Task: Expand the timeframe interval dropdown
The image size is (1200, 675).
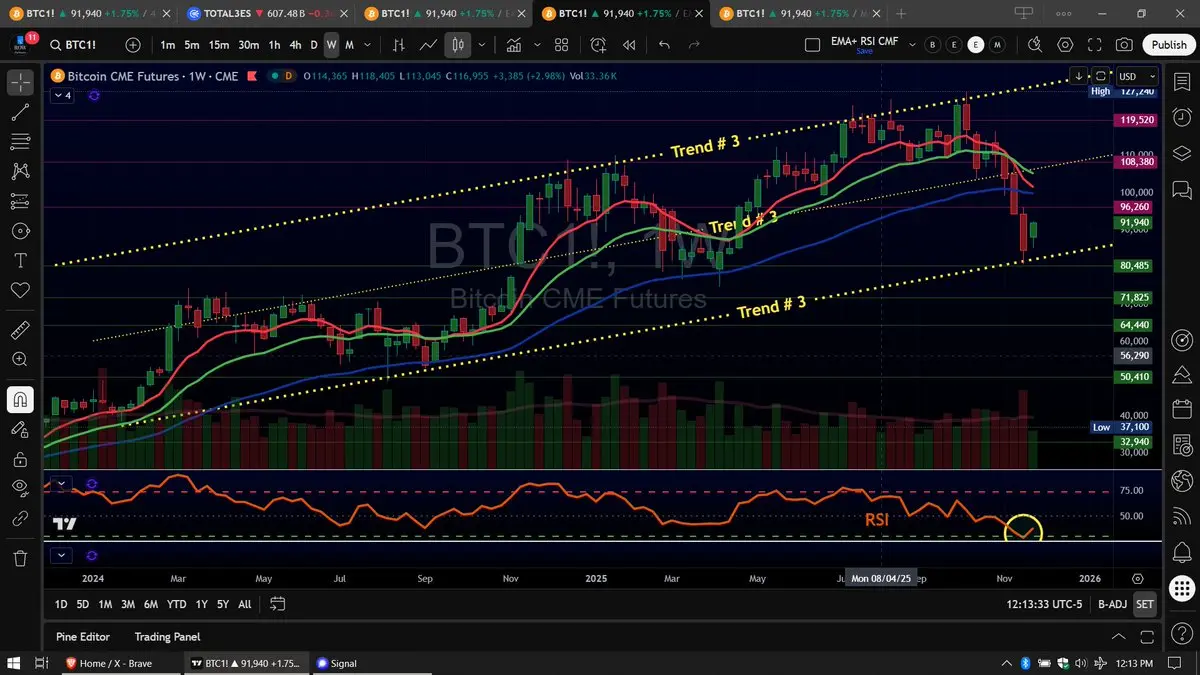Action: pyautogui.click(x=368, y=45)
